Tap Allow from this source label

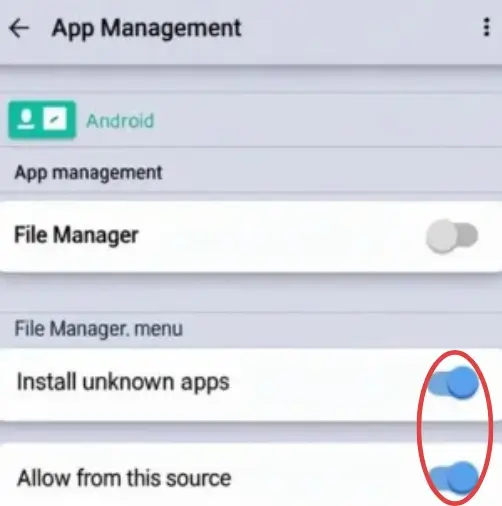124,478
